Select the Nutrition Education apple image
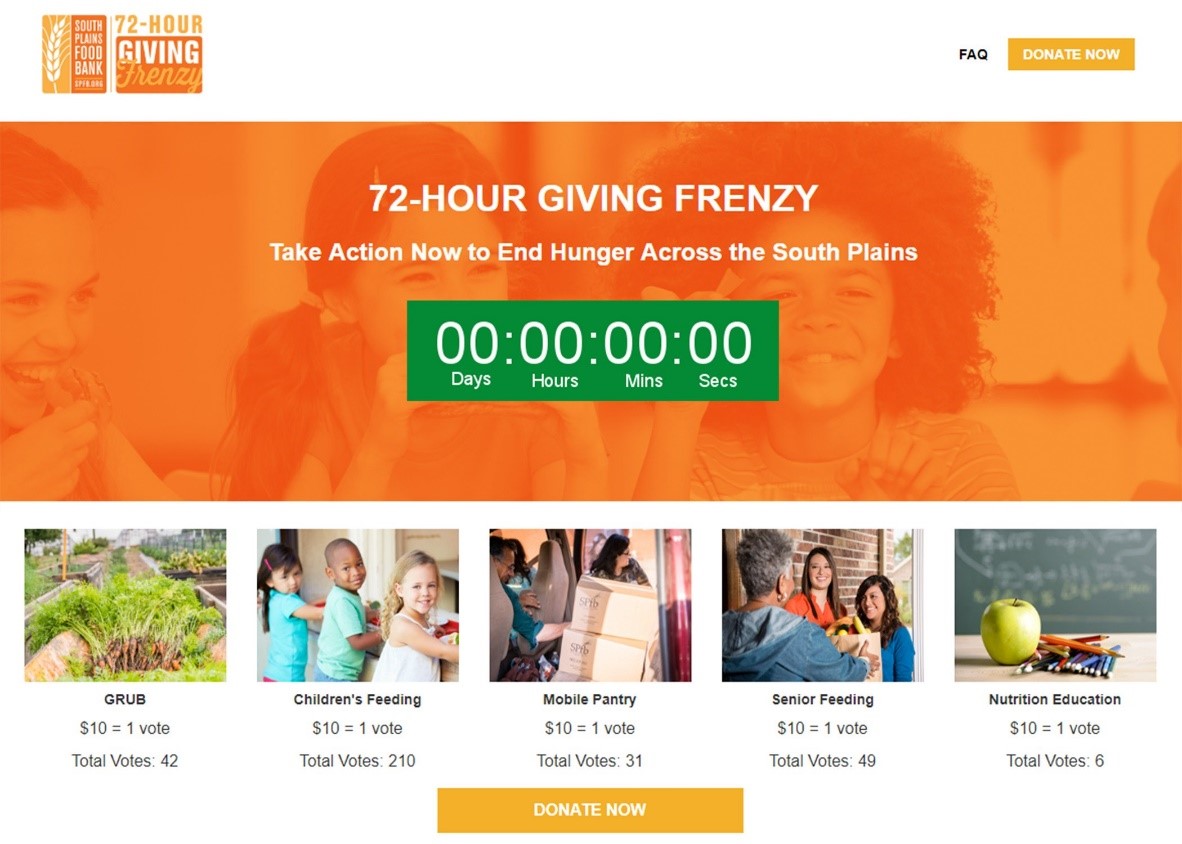The height and width of the screenshot is (844, 1182). pyautogui.click(x=1055, y=605)
